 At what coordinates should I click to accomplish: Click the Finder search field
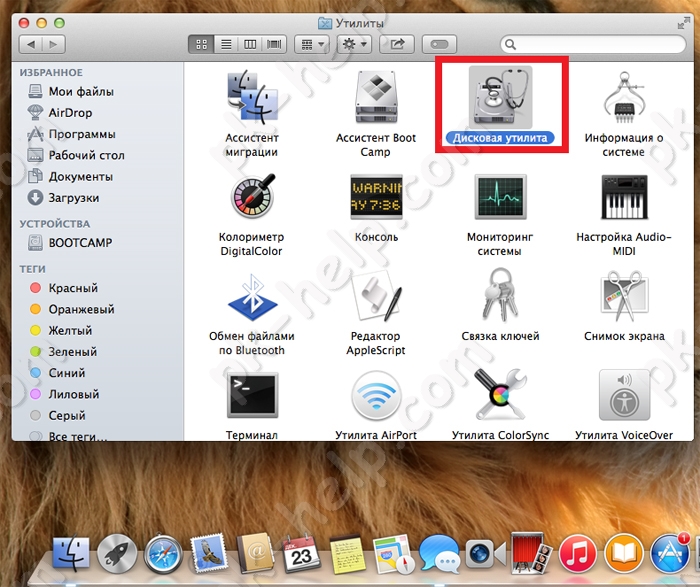(593, 44)
